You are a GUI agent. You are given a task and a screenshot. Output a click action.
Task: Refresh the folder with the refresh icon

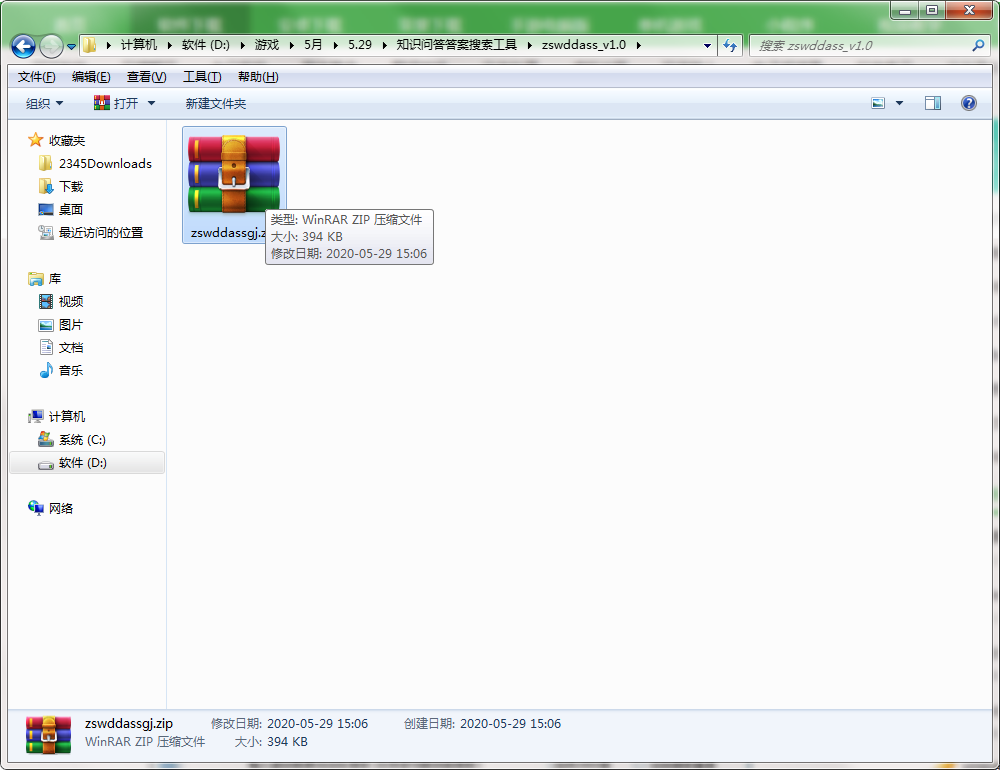[730, 45]
